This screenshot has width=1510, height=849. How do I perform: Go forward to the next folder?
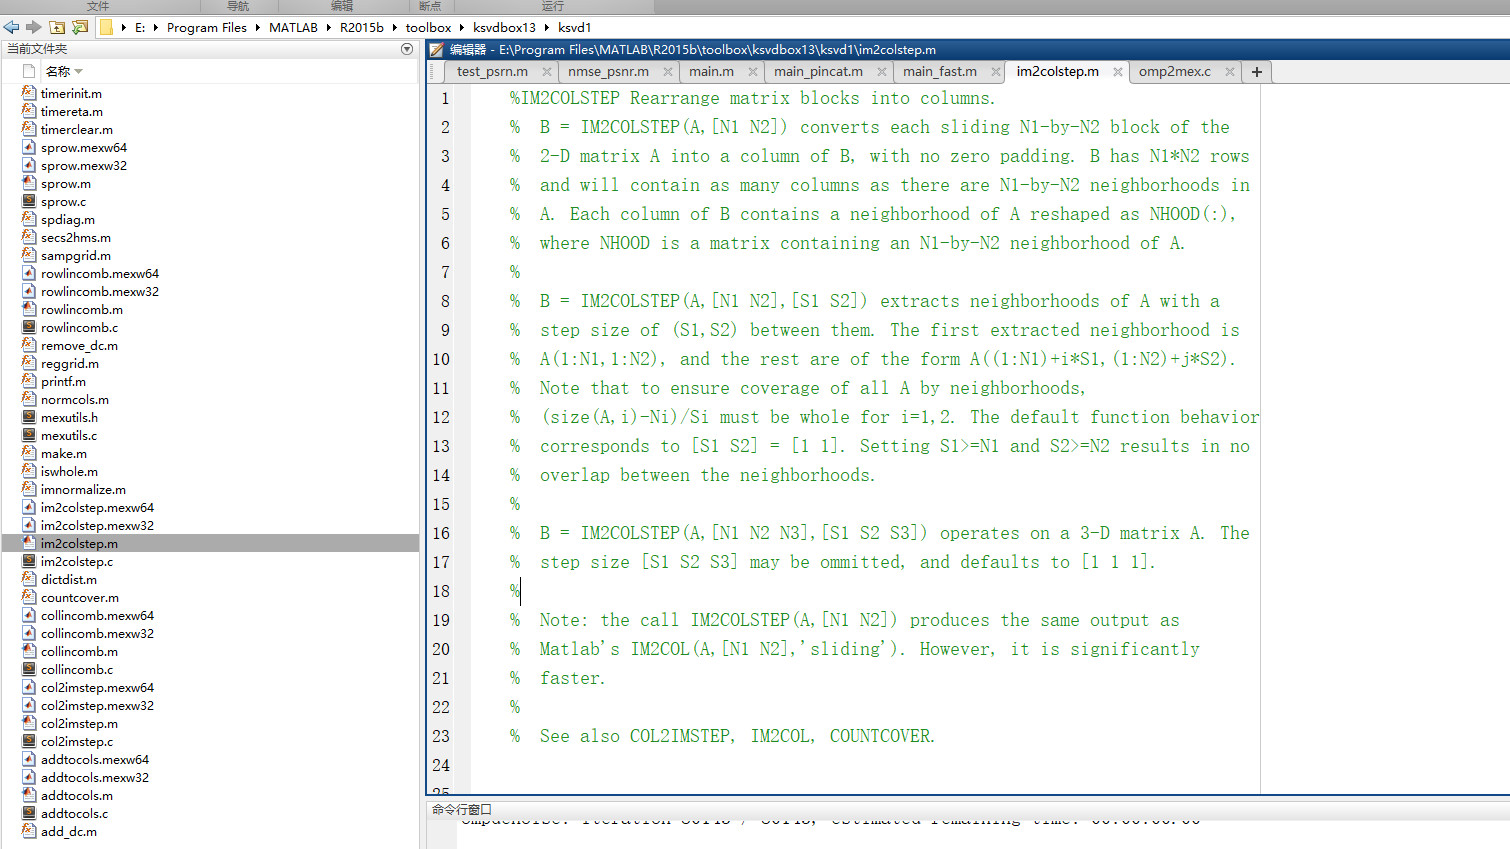tap(33, 27)
